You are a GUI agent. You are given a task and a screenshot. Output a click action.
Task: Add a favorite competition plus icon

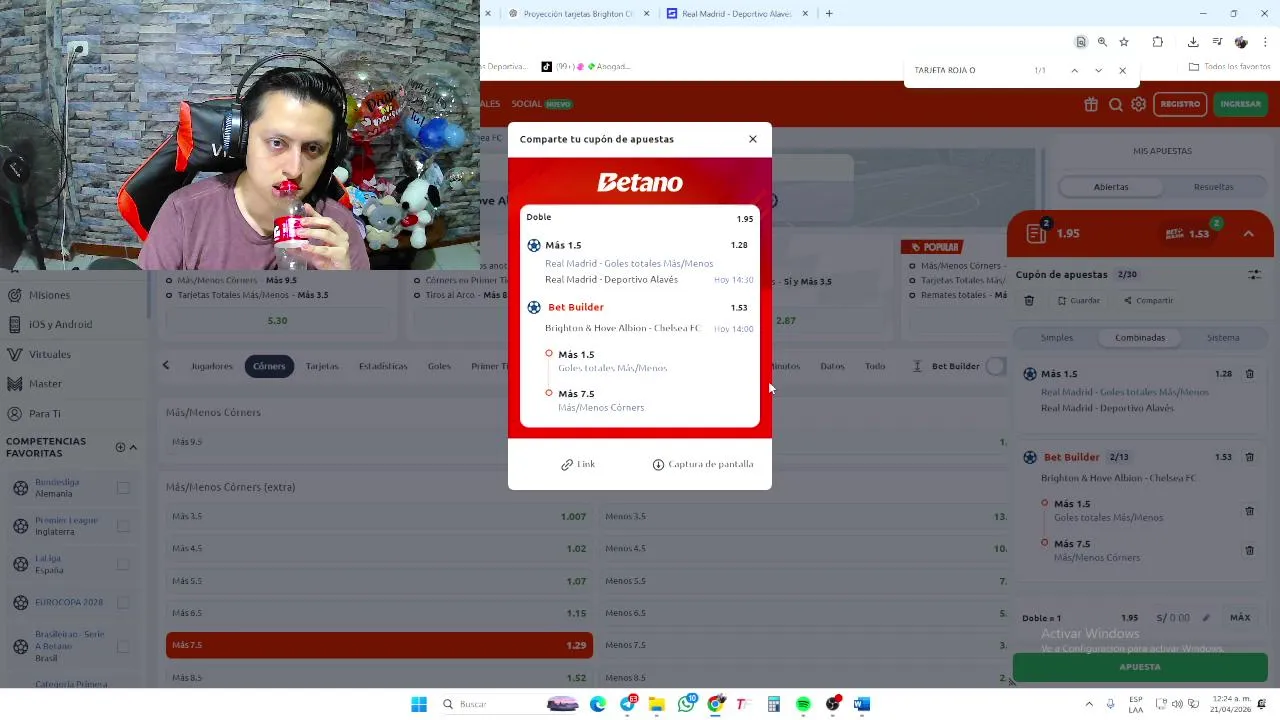coord(120,447)
